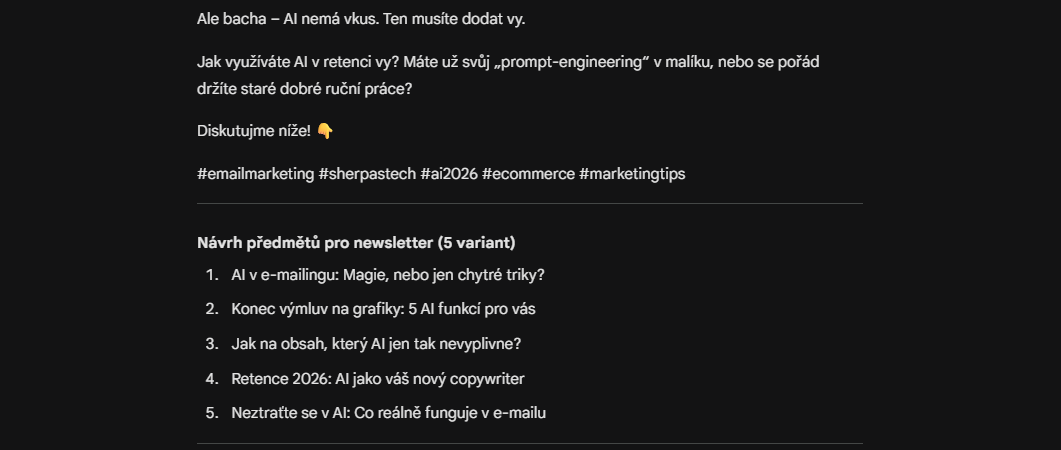Click the pointing-down emoji after "Diskutujme níže!"
Image resolution: width=1061 pixels, height=450 pixels.
(x=325, y=132)
